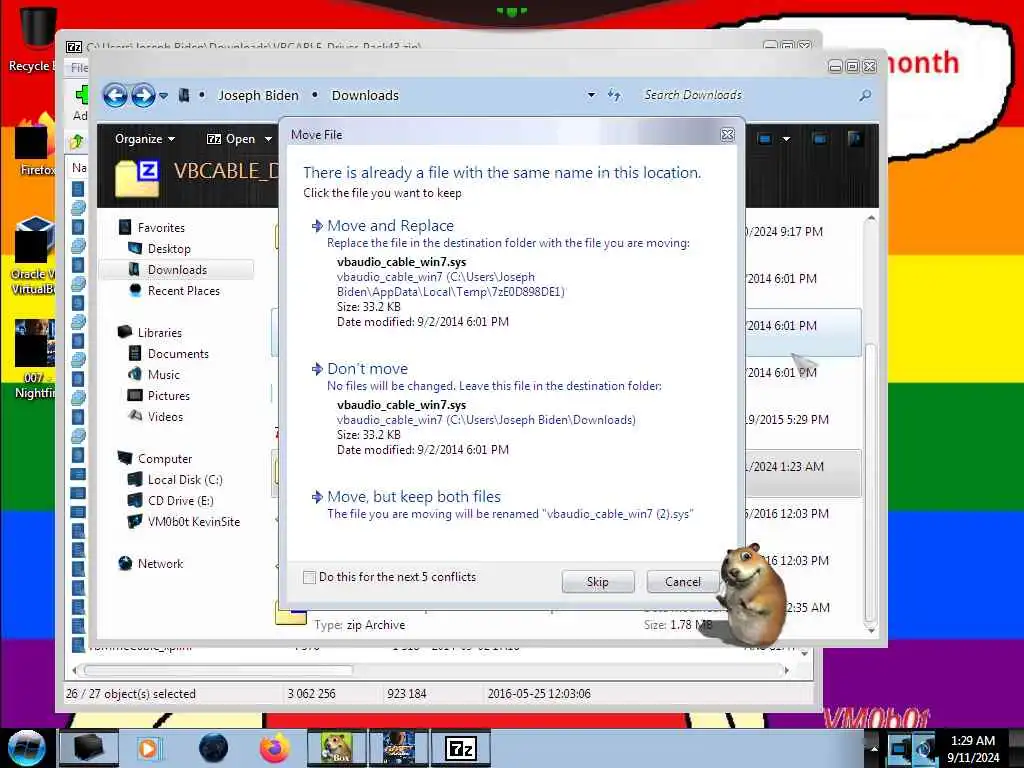Select Libraries in navigation pane
Viewport: 1024px width, 768px height.
pos(159,332)
